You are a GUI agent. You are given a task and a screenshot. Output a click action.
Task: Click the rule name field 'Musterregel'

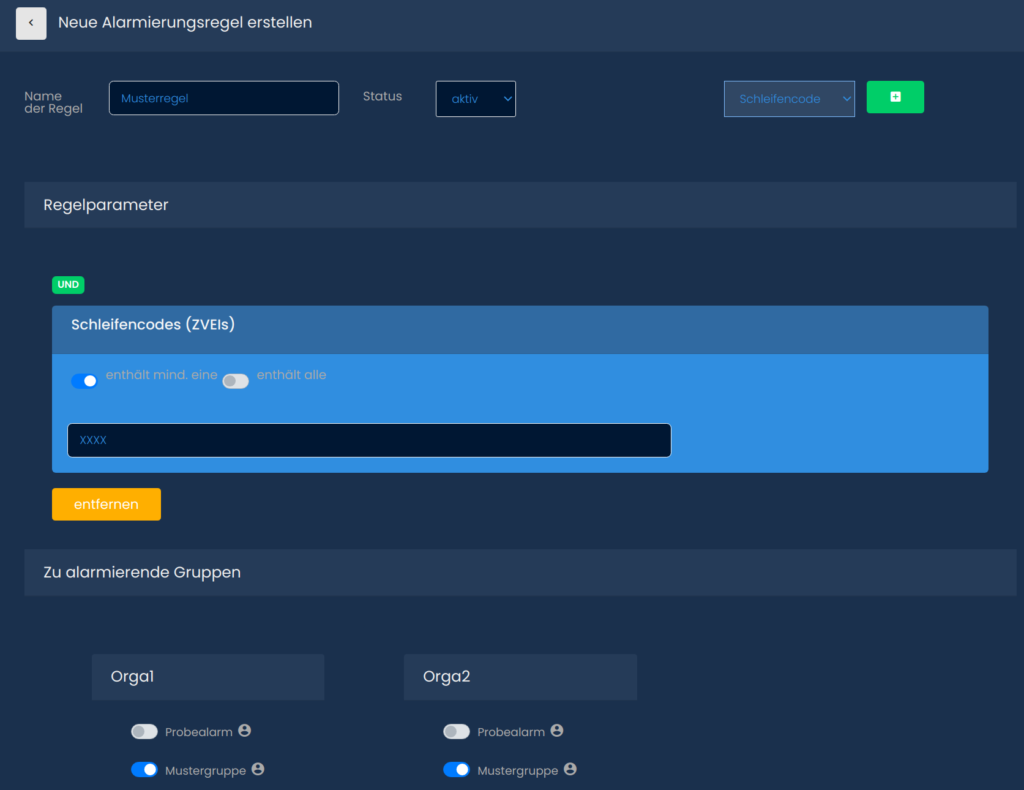tap(223, 98)
